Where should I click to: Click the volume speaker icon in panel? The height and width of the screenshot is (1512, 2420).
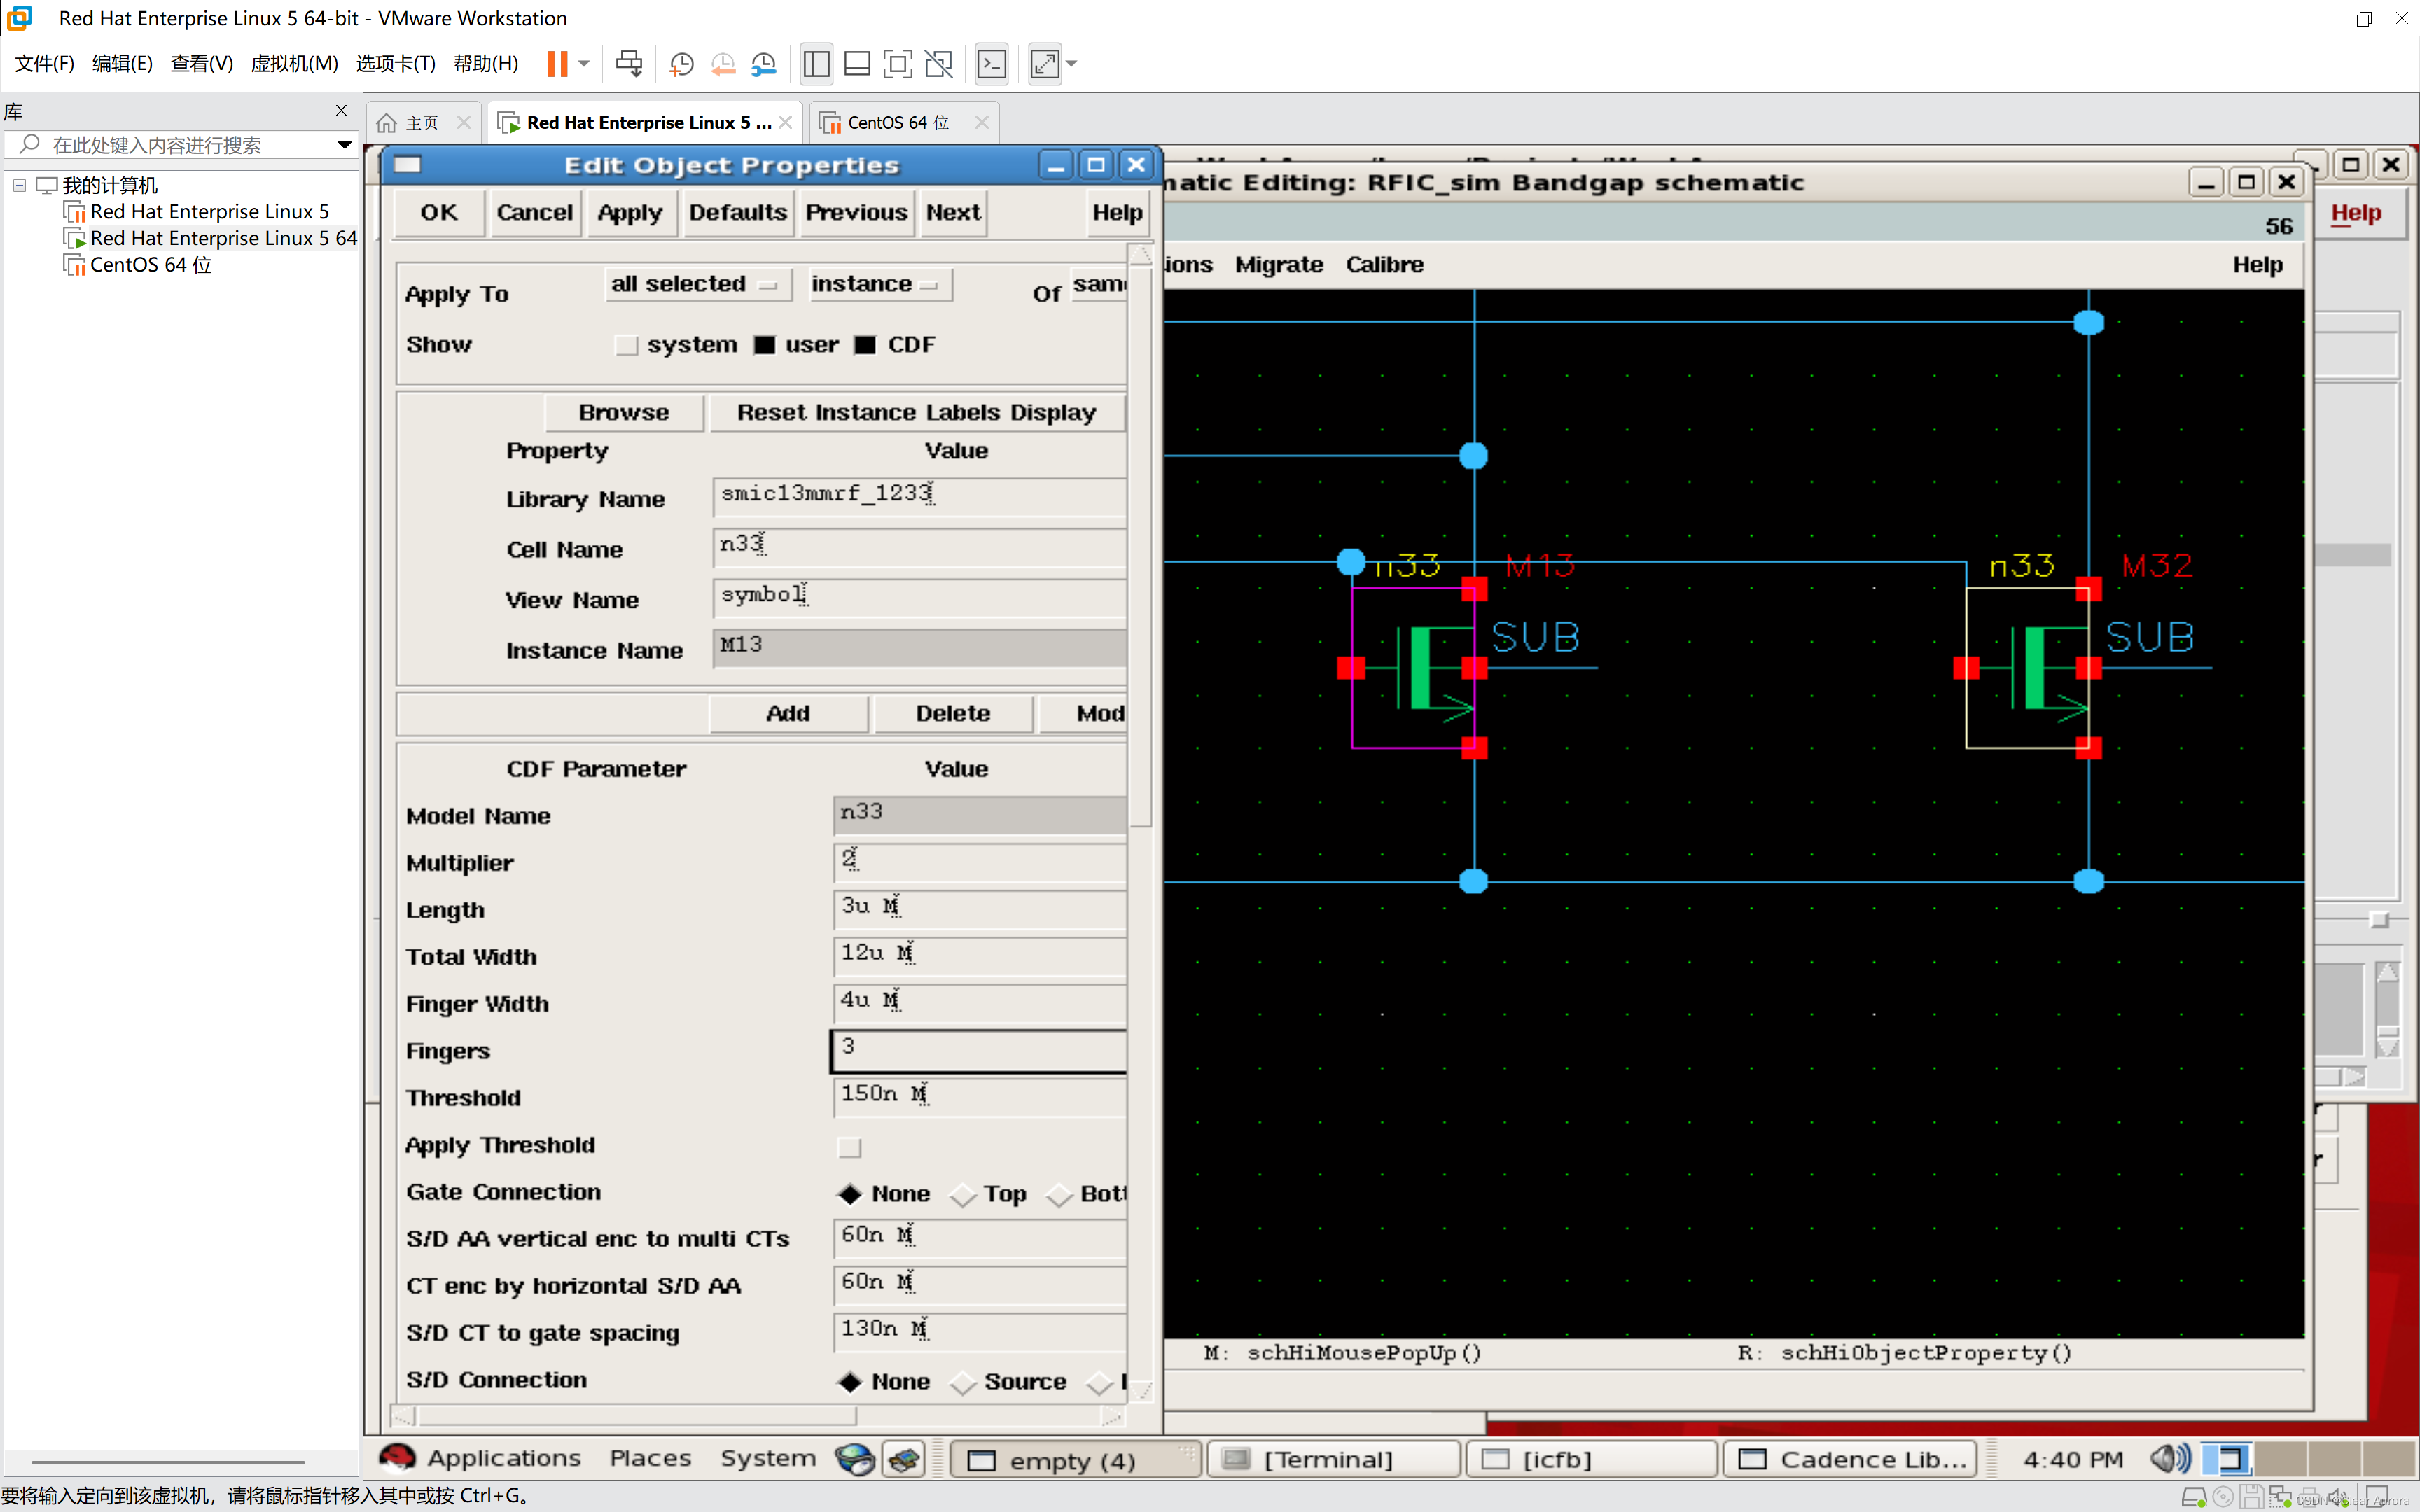(x=2169, y=1458)
